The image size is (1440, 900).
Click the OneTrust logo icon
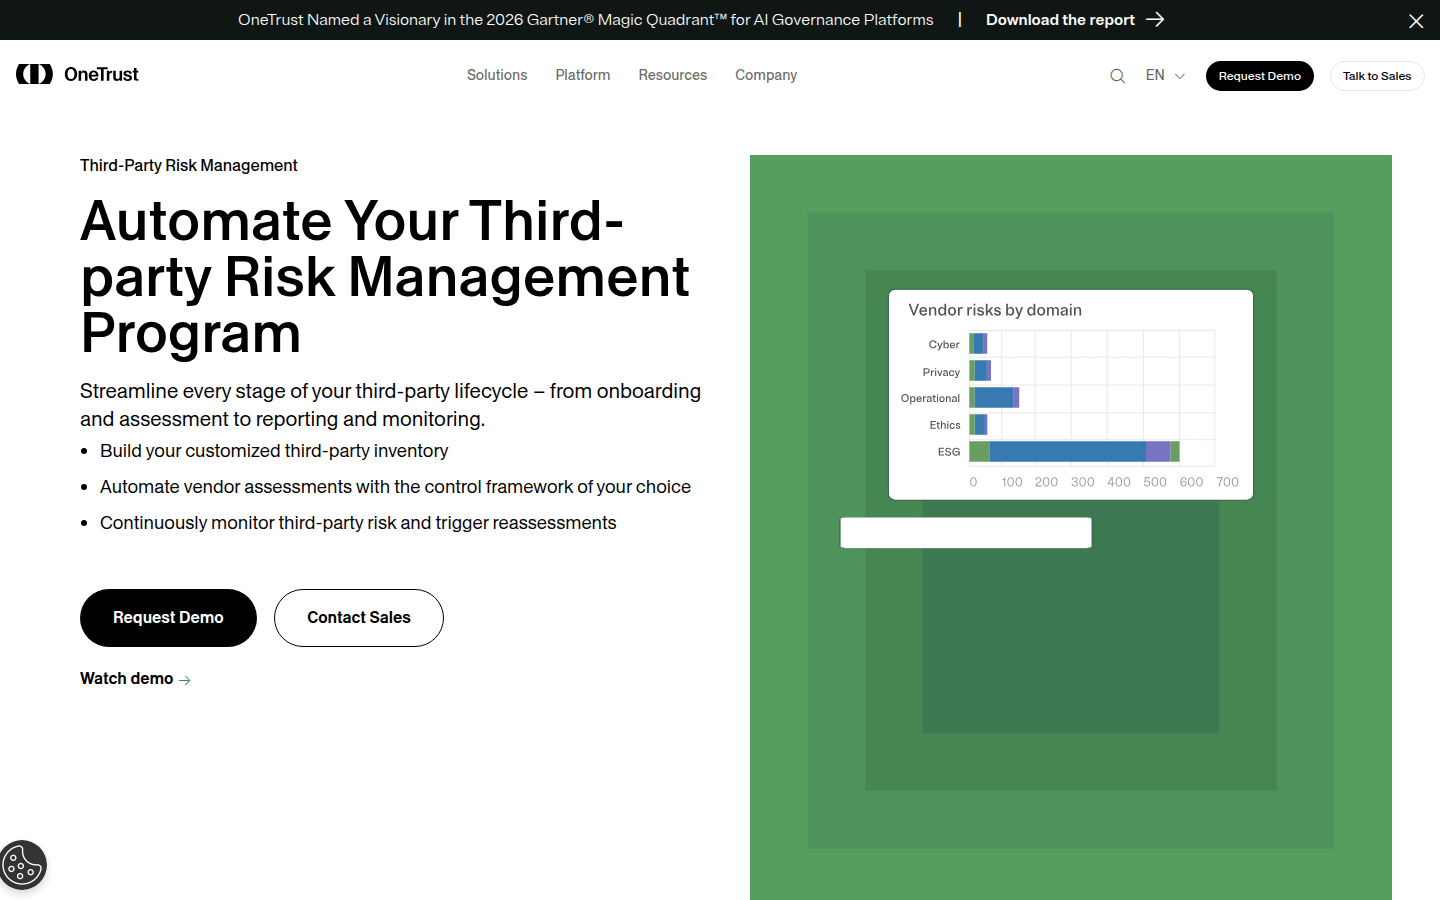coord(34,74)
